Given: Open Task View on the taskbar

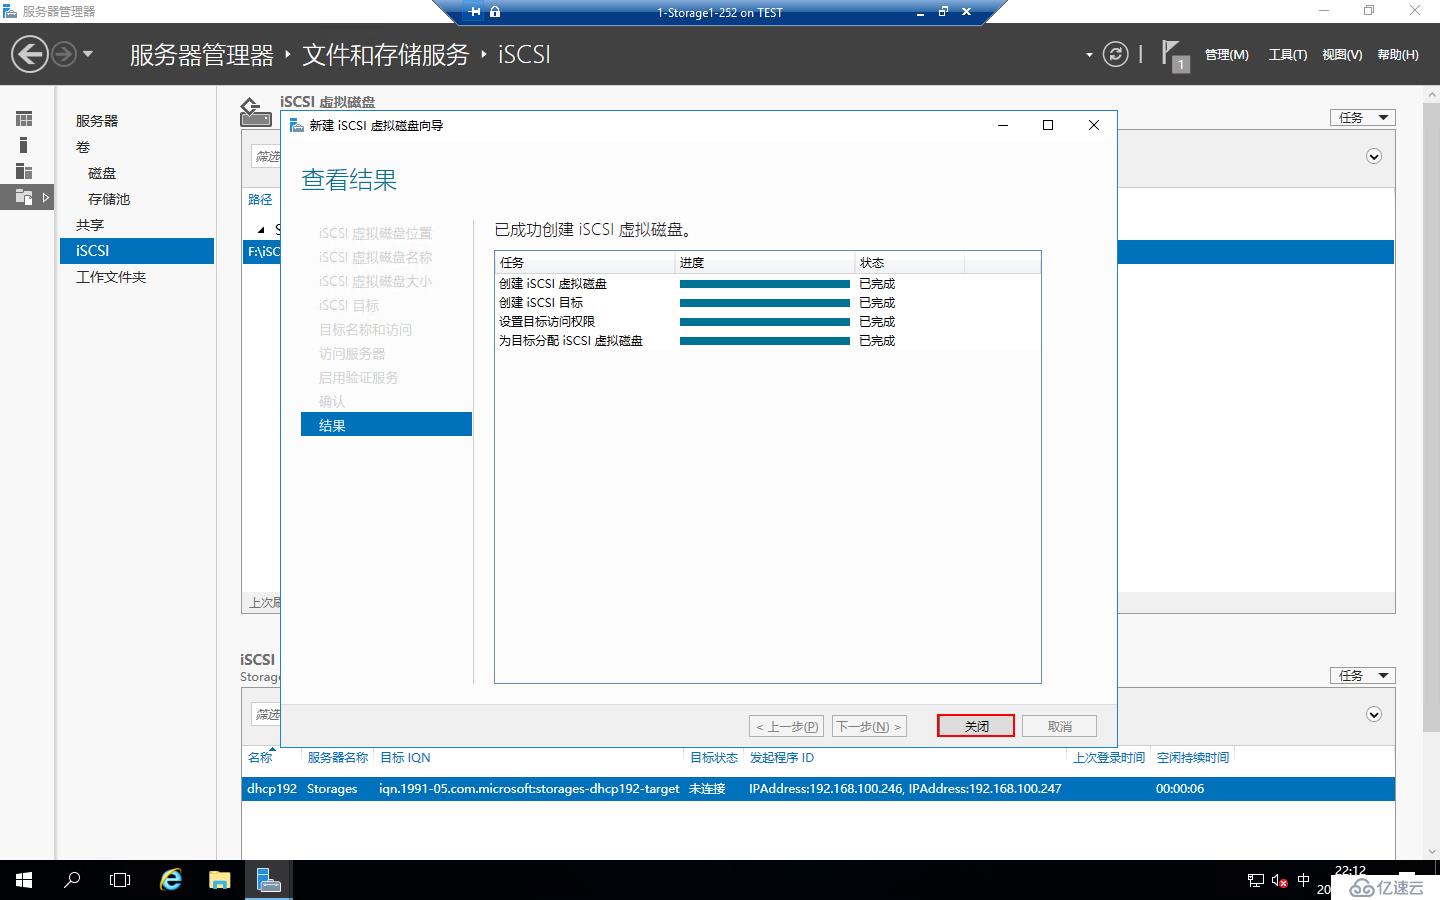Looking at the screenshot, I should point(120,880).
